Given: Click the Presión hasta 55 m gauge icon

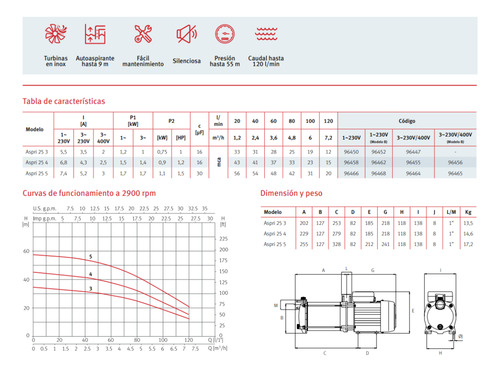Looking at the screenshot, I should pos(225,34).
